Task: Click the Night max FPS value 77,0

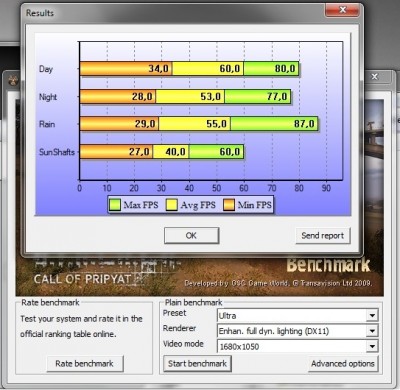Action: coord(277,97)
